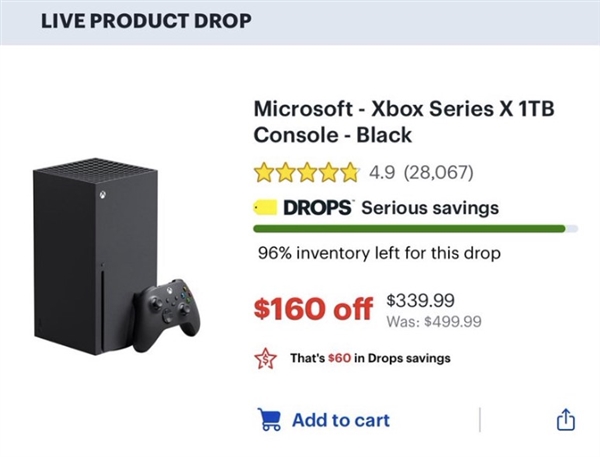This screenshot has height=457, width=600.
Task: Open the Xbox Series X console image
Action: click(116, 256)
